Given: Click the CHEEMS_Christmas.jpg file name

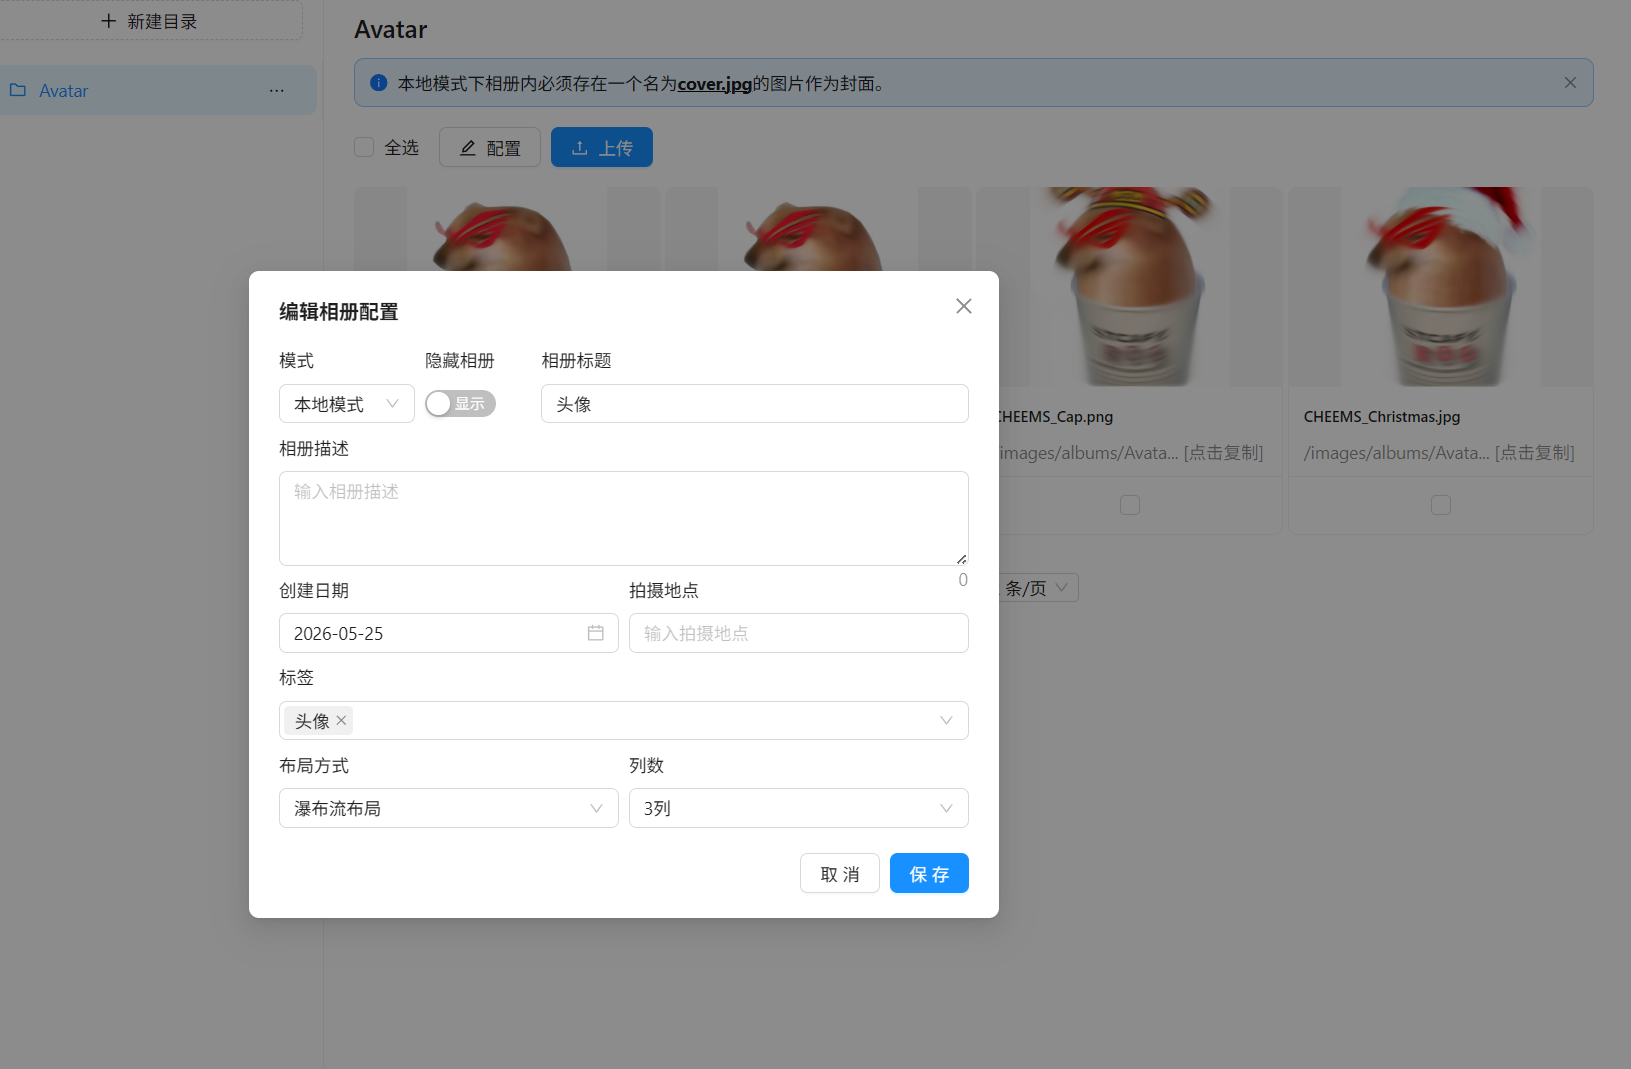Looking at the screenshot, I should (x=1382, y=417).
